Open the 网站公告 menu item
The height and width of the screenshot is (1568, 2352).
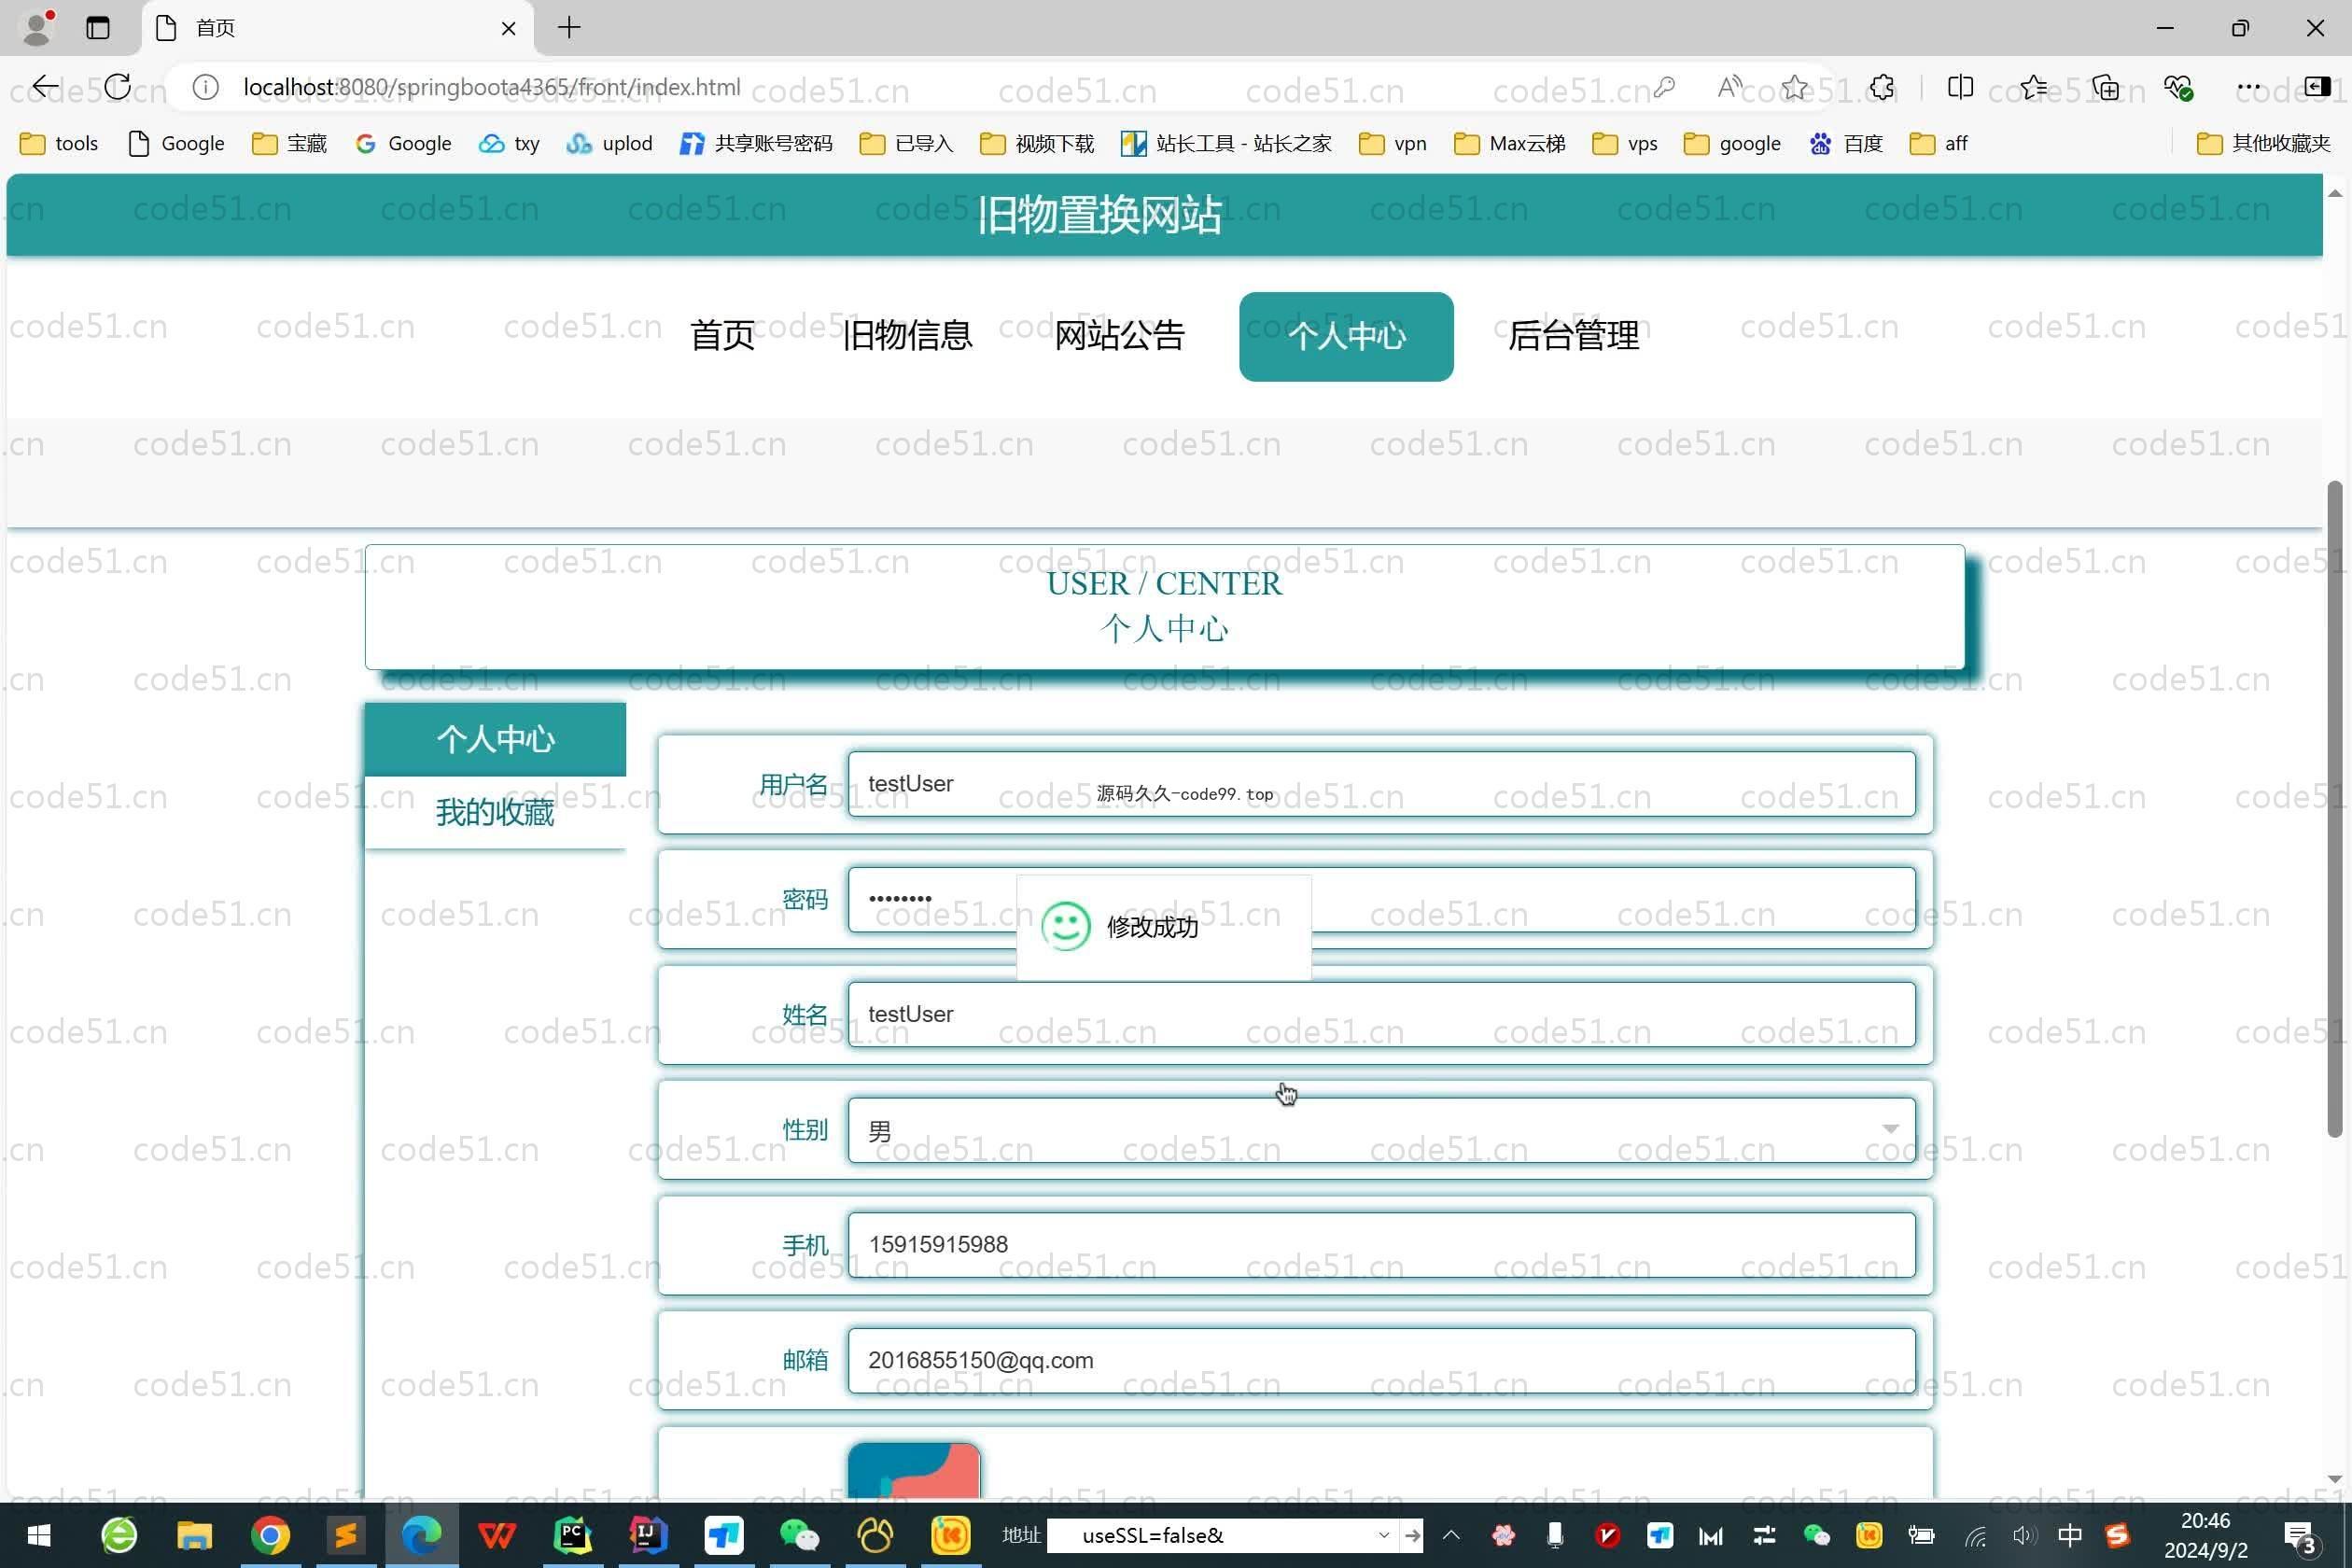click(1119, 335)
